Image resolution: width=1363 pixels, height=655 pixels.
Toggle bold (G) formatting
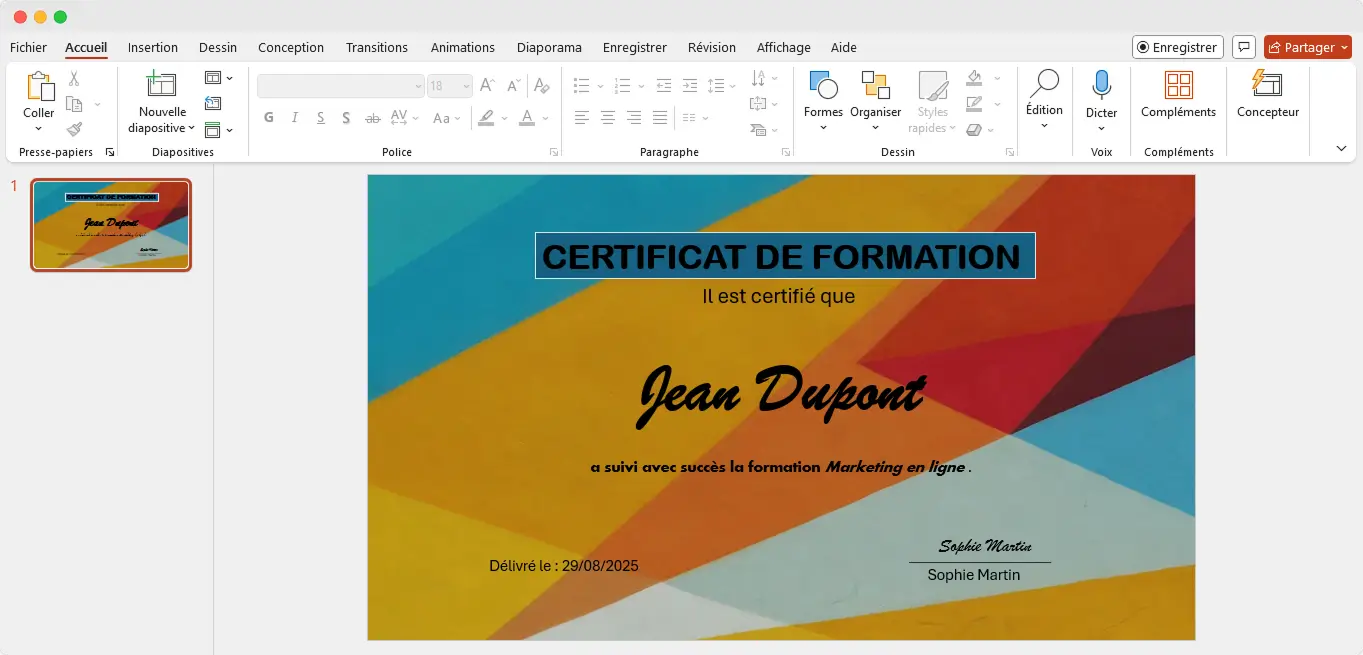(x=269, y=118)
